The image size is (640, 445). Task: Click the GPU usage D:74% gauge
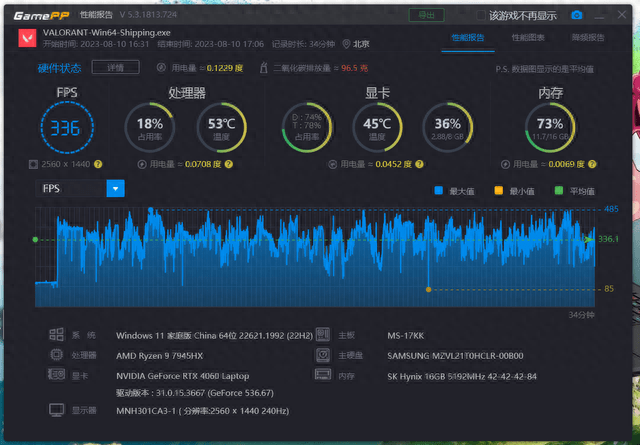[307, 127]
